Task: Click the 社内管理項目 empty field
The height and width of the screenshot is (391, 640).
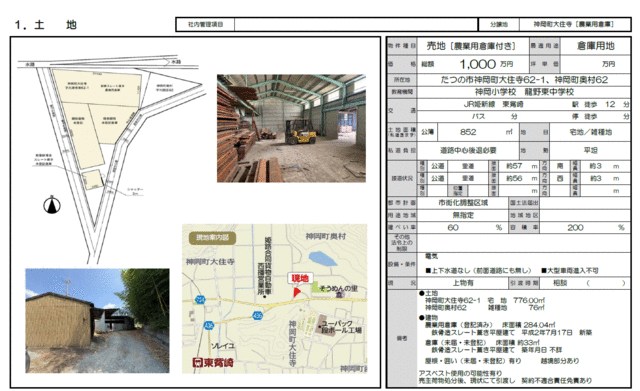Action: (356, 24)
